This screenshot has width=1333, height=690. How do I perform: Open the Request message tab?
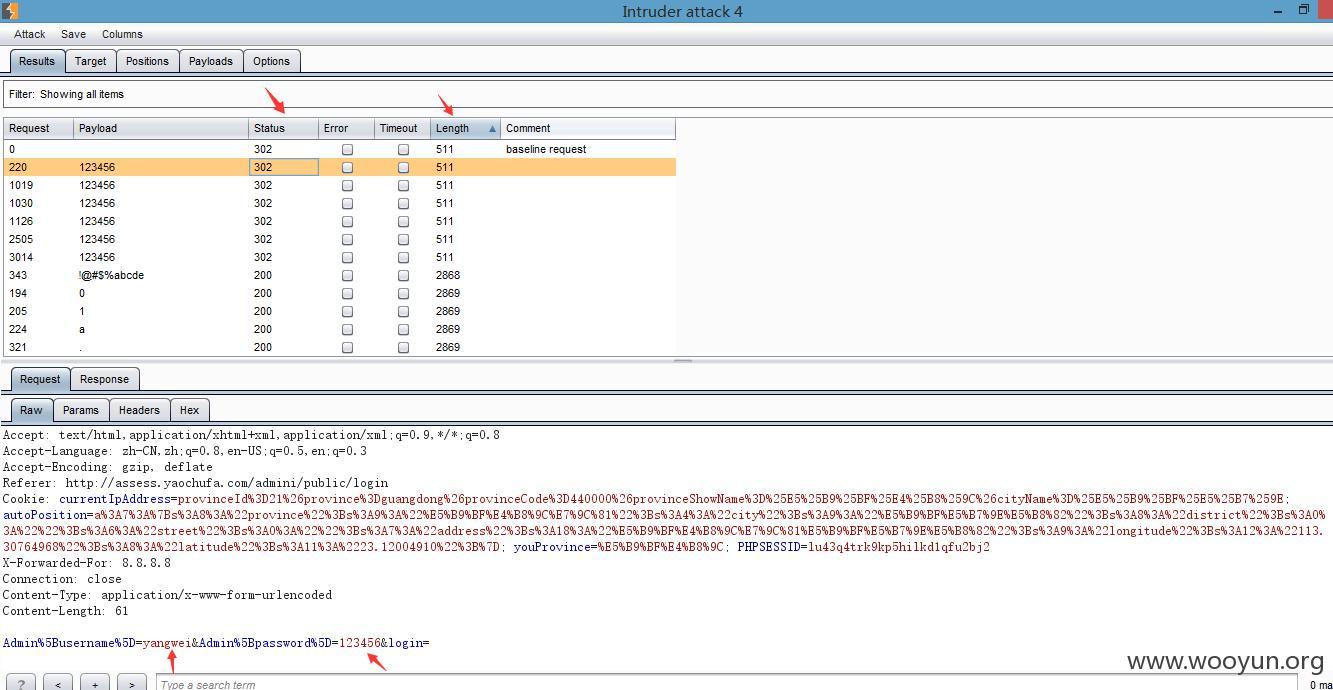click(40, 379)
